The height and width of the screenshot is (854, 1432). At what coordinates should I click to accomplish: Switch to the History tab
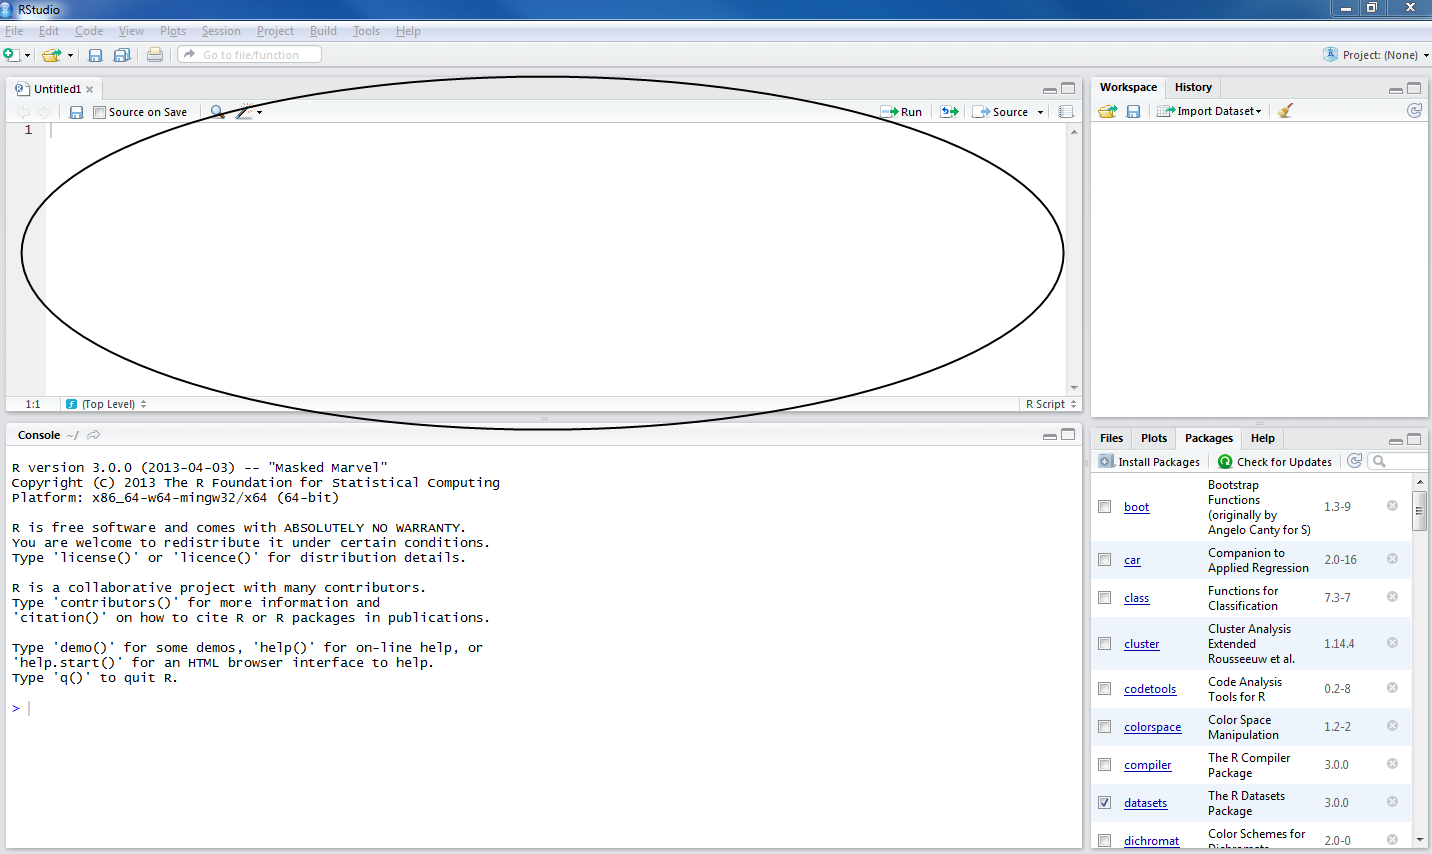(1193, 87)
